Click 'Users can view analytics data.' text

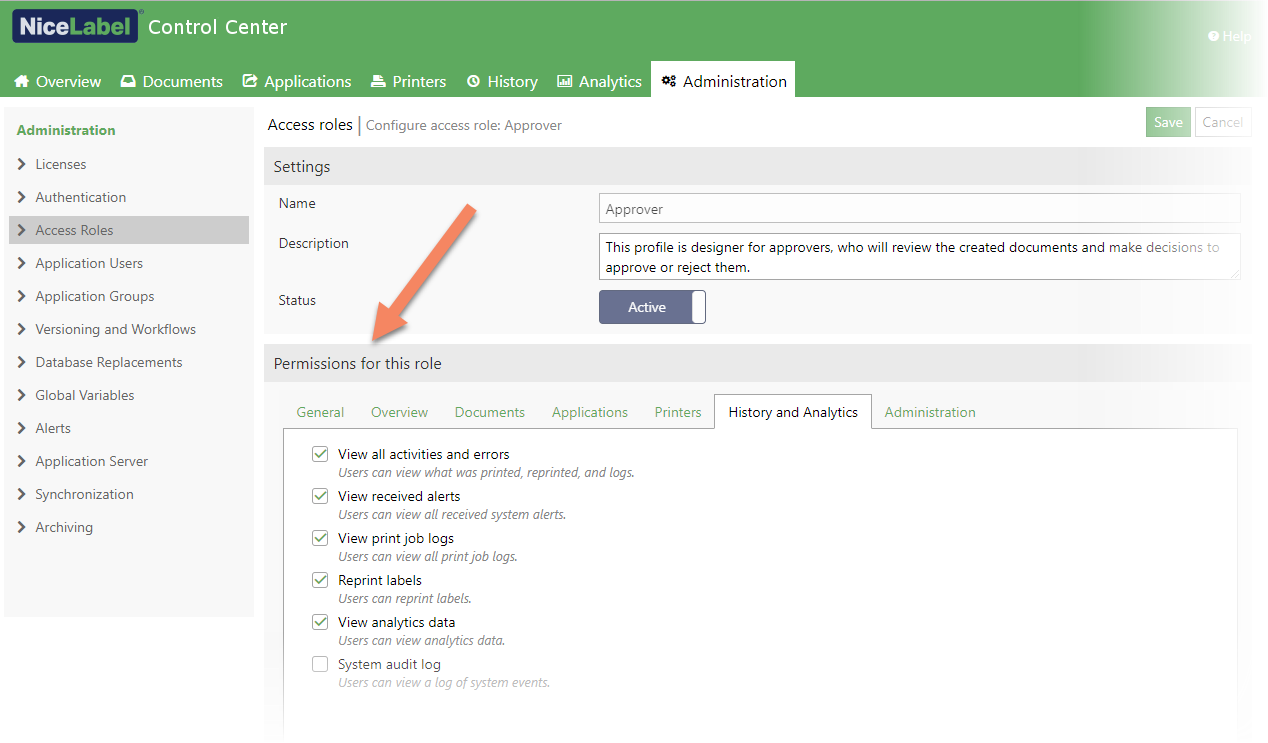[422, 641]
